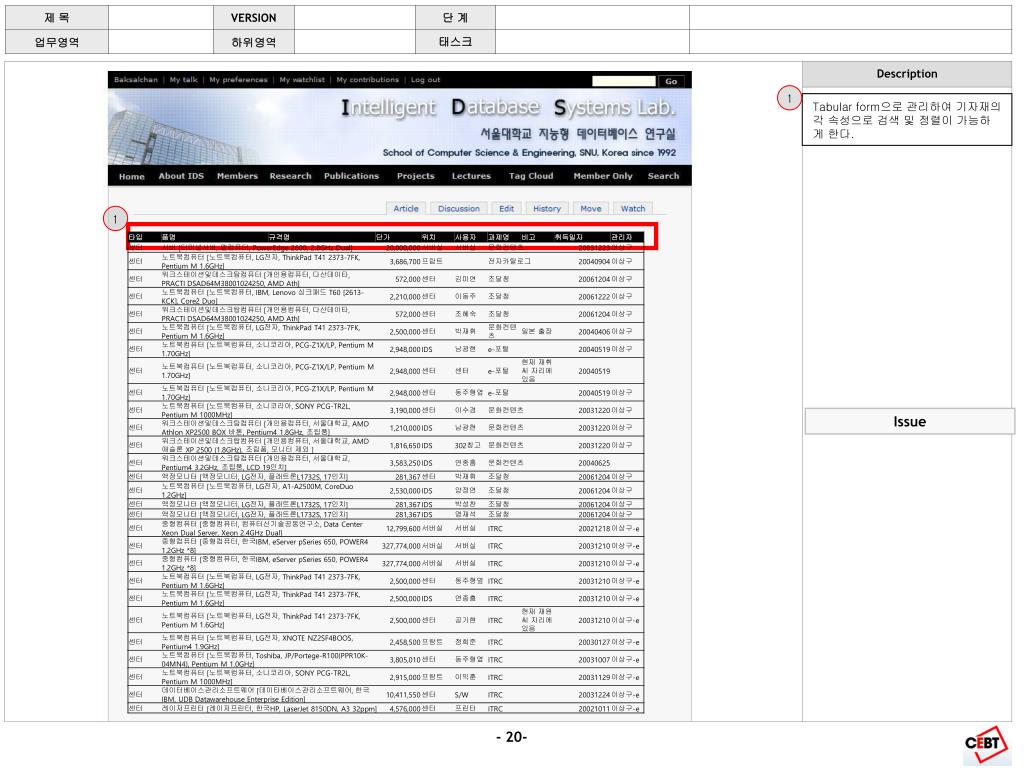Image resolution: width=1024 pixels, height=768 pixels.
Task: Open the Move tab
Action: point(590,208)
